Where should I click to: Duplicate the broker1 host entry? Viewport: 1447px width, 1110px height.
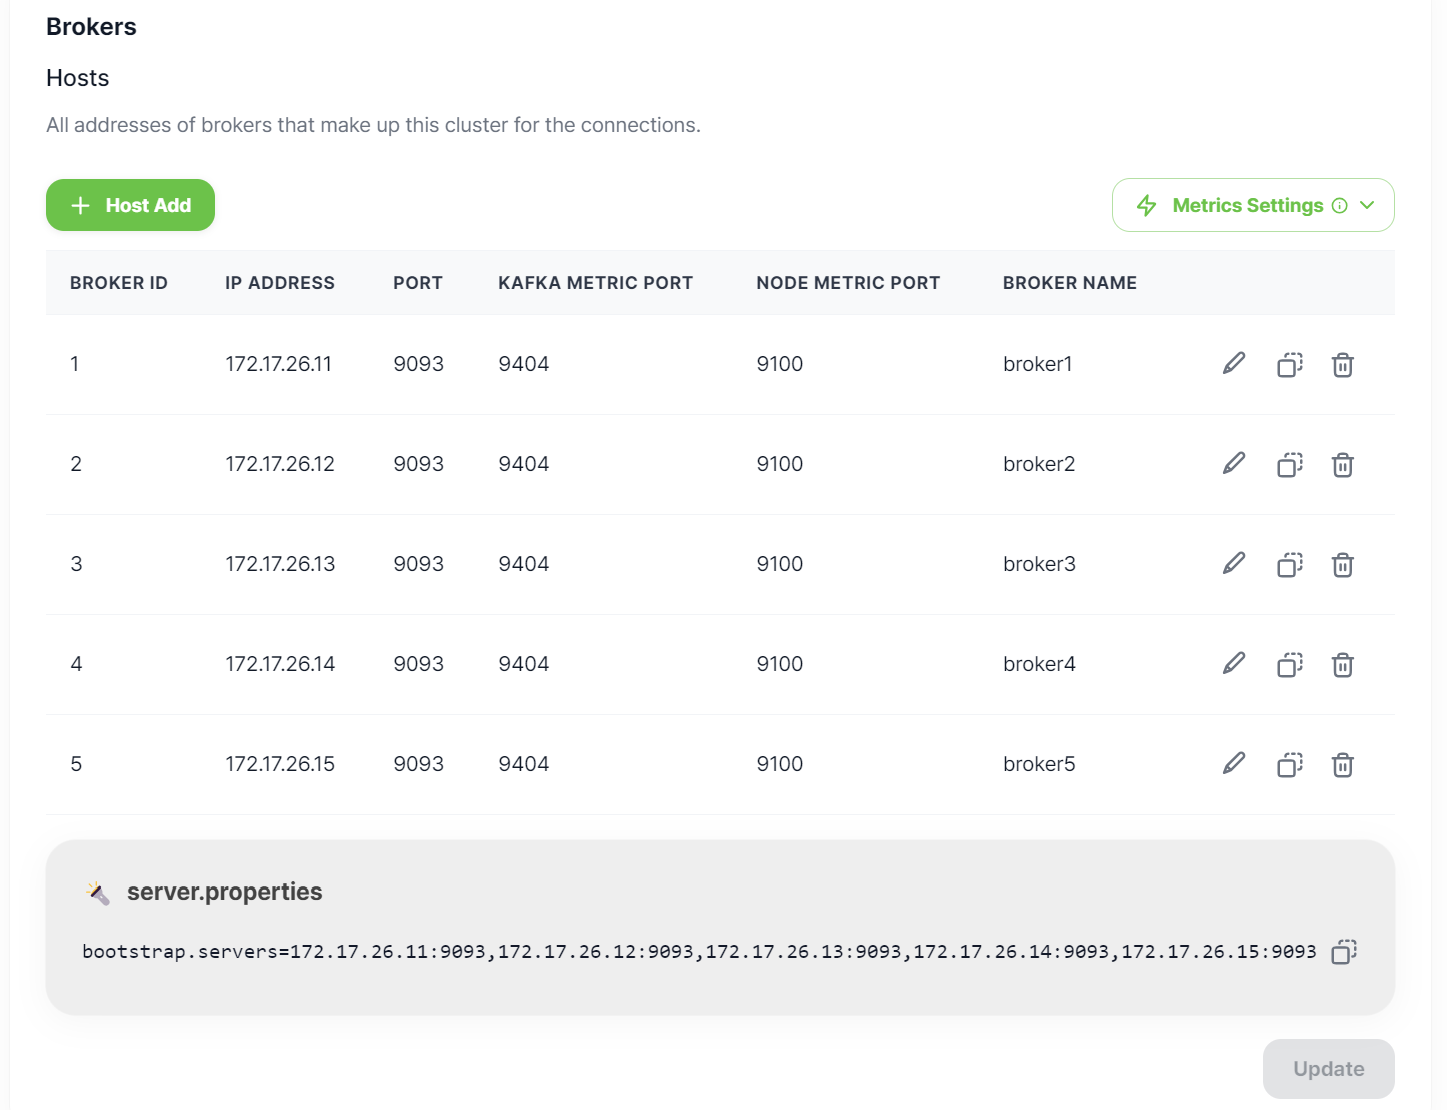1289,365
